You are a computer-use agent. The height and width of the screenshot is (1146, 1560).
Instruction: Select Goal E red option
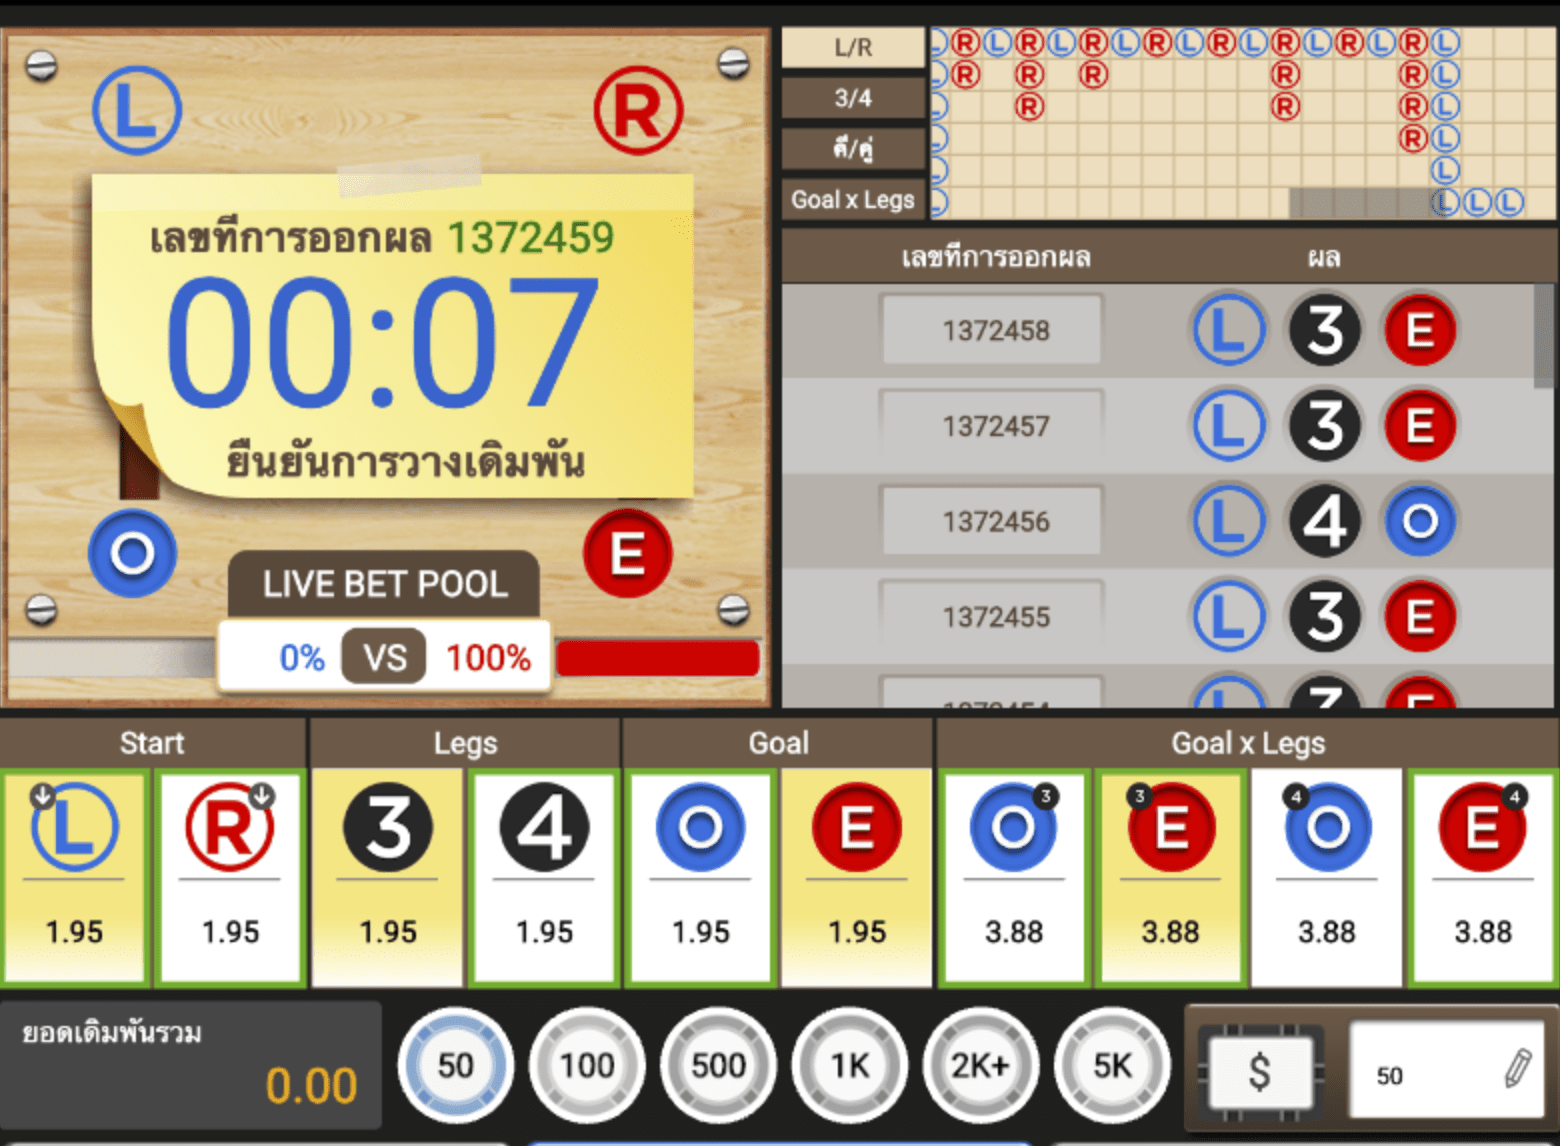(857, 876)
